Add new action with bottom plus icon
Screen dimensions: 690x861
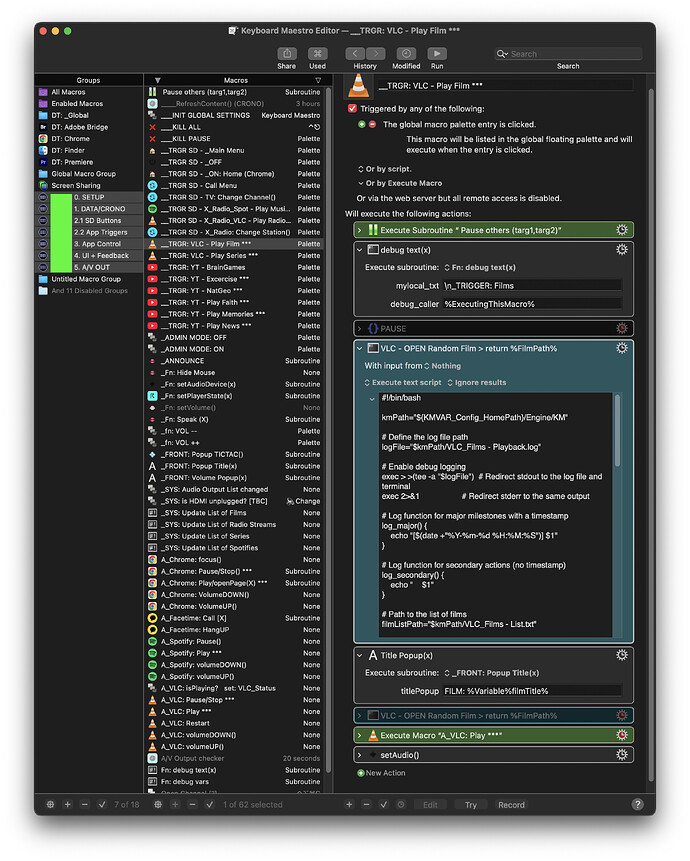coord(349,804)
